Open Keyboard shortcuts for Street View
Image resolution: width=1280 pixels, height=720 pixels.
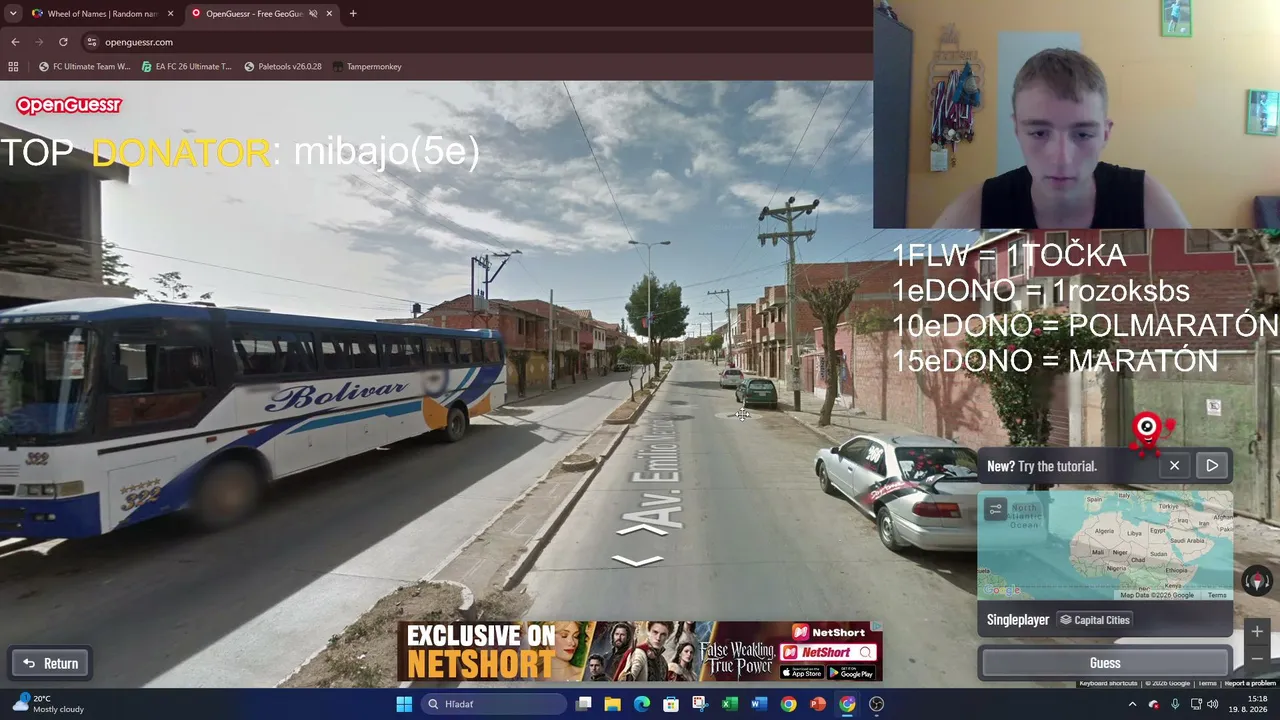[x=1108, y=684]
